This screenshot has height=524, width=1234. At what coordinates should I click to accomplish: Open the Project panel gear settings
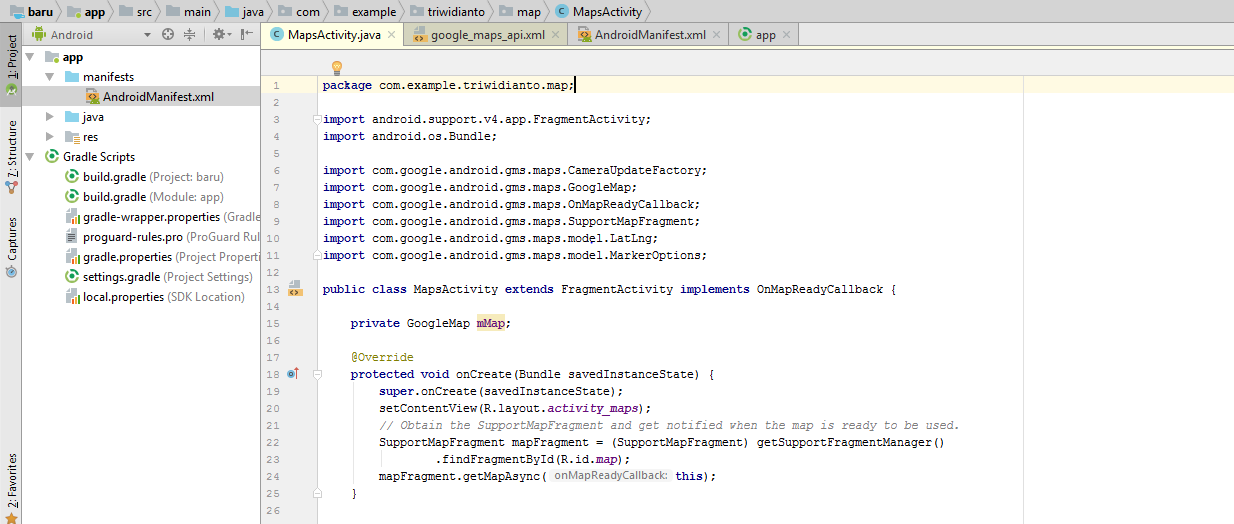[218, 35]
